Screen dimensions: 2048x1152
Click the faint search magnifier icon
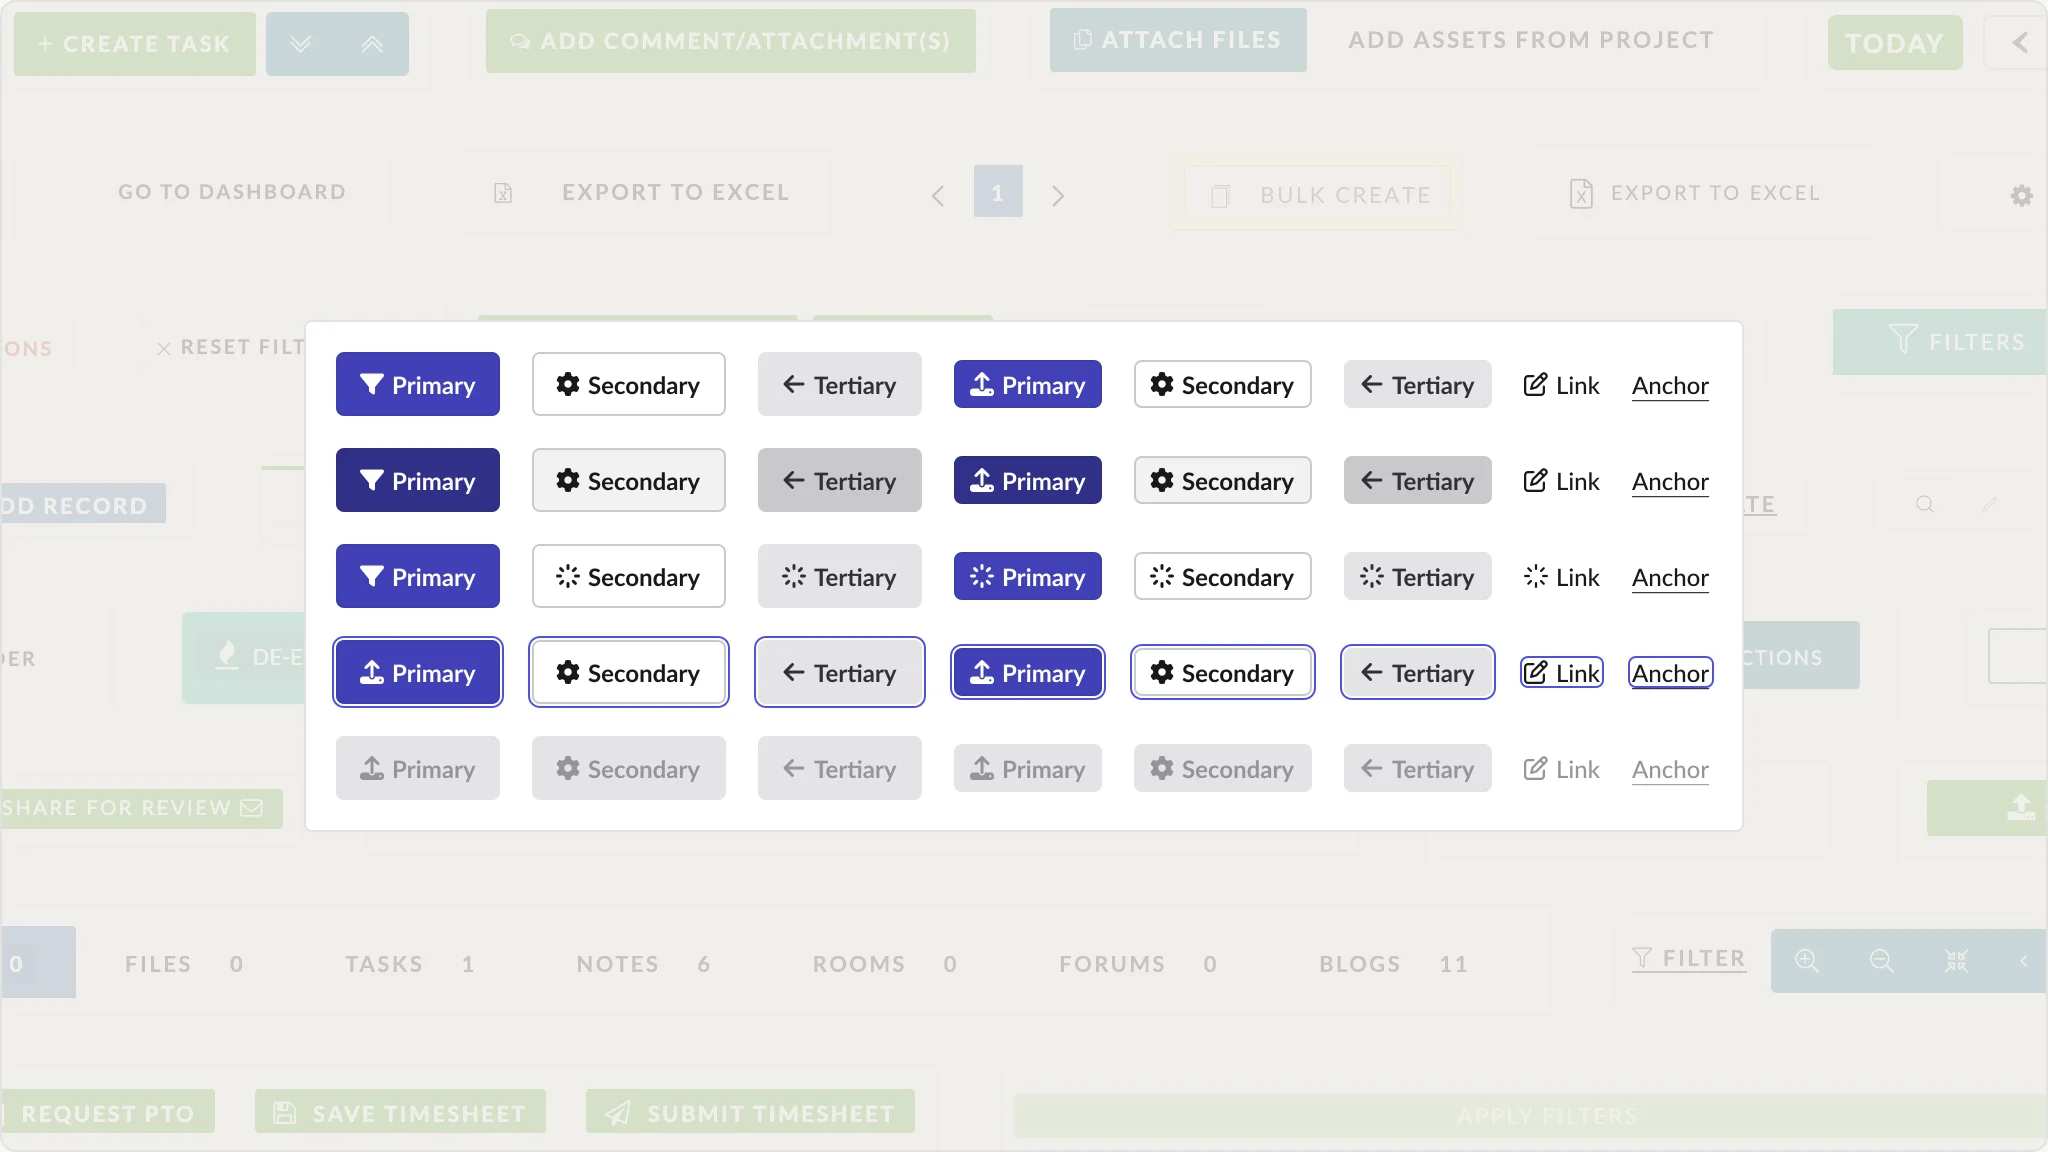pos(1925,504)
